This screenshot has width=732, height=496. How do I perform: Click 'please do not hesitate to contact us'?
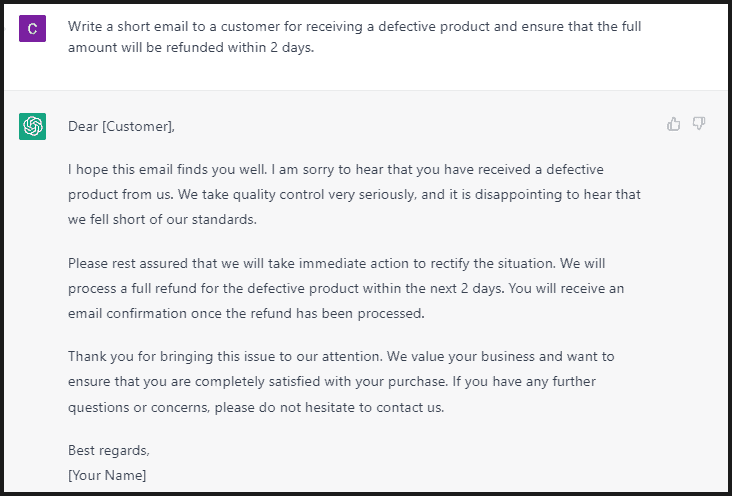tap(332, 407)
